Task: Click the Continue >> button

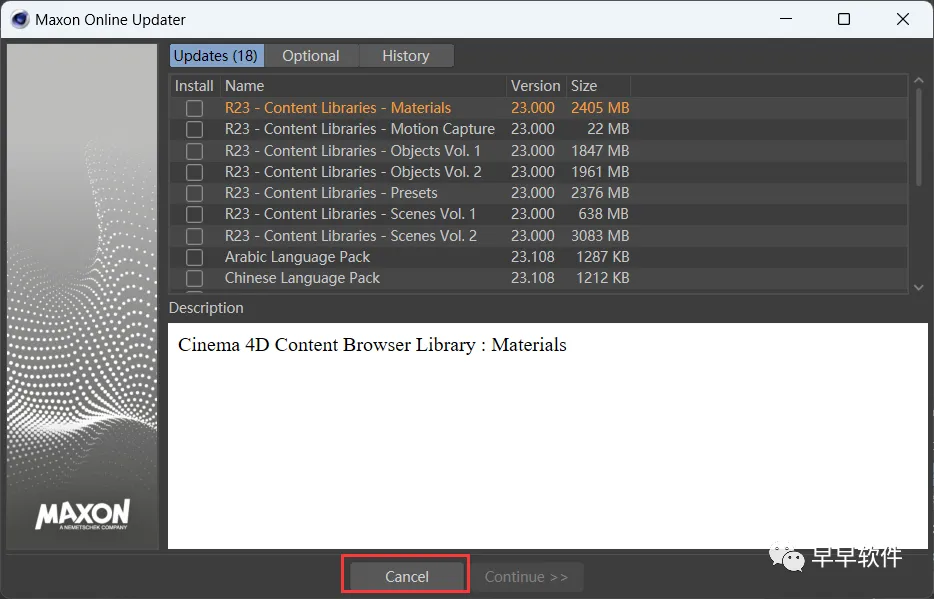Action: coord(526,576)
